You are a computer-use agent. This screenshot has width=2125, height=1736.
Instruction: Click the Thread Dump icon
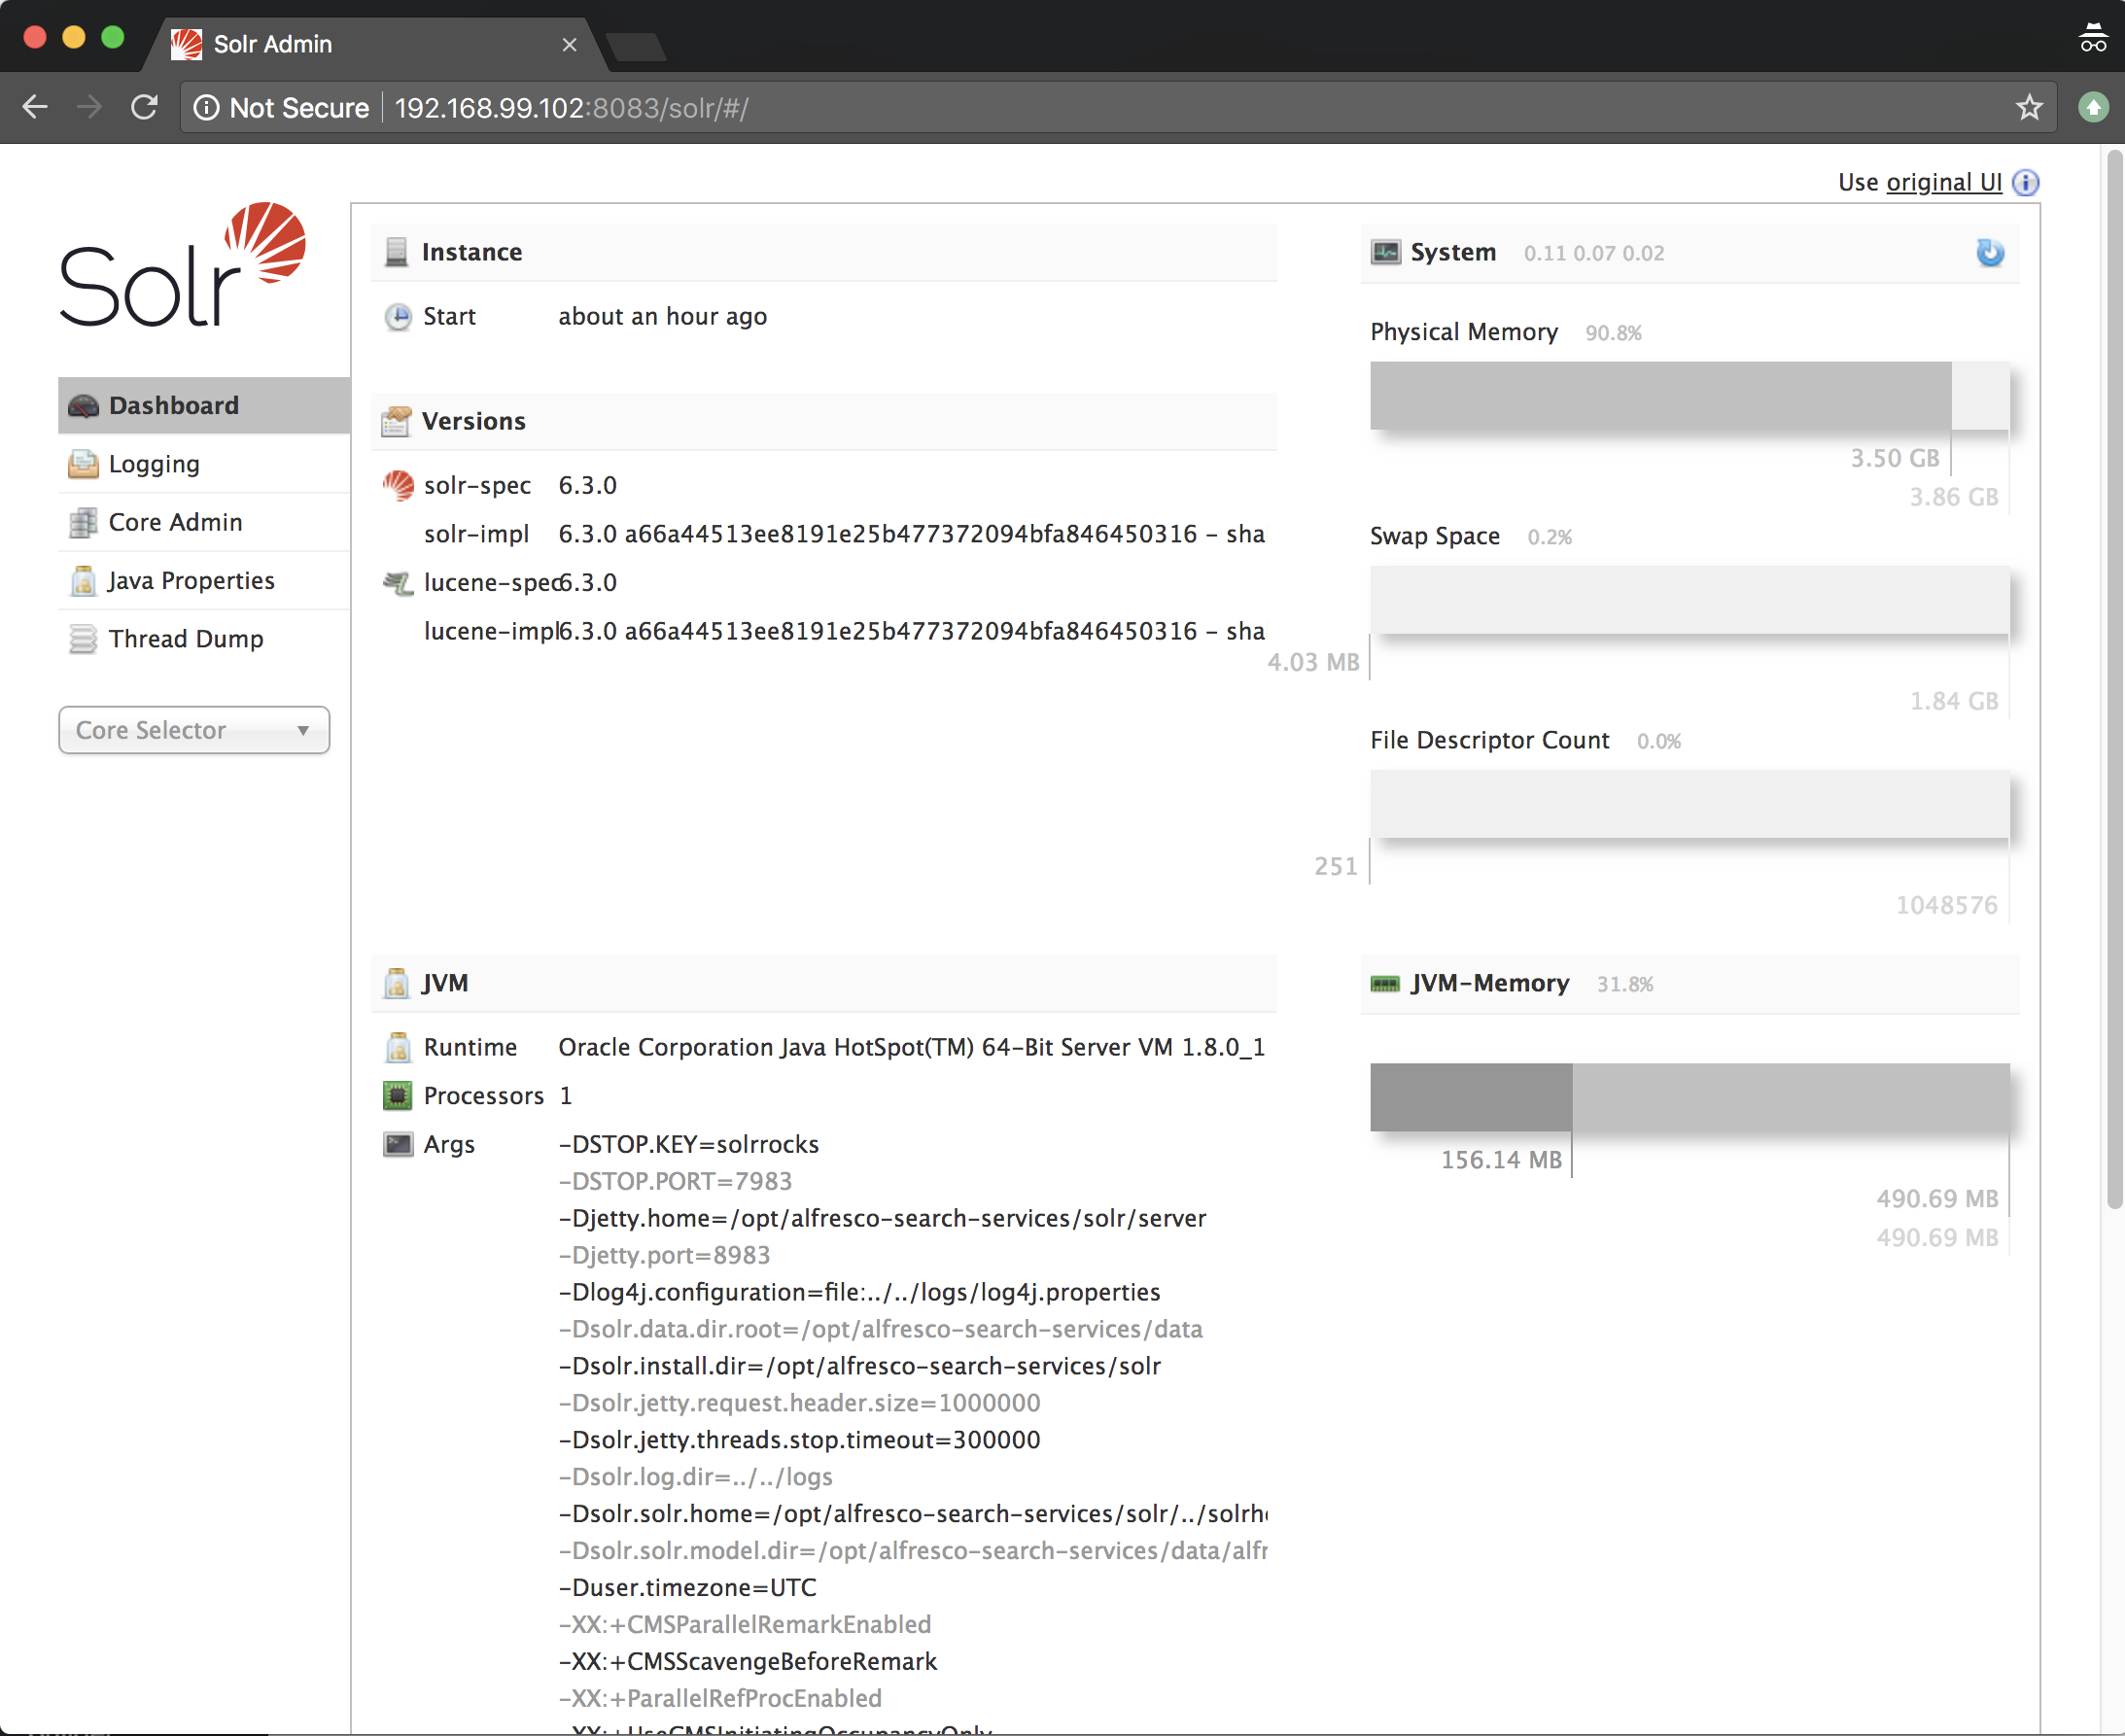tap(83, 639)
